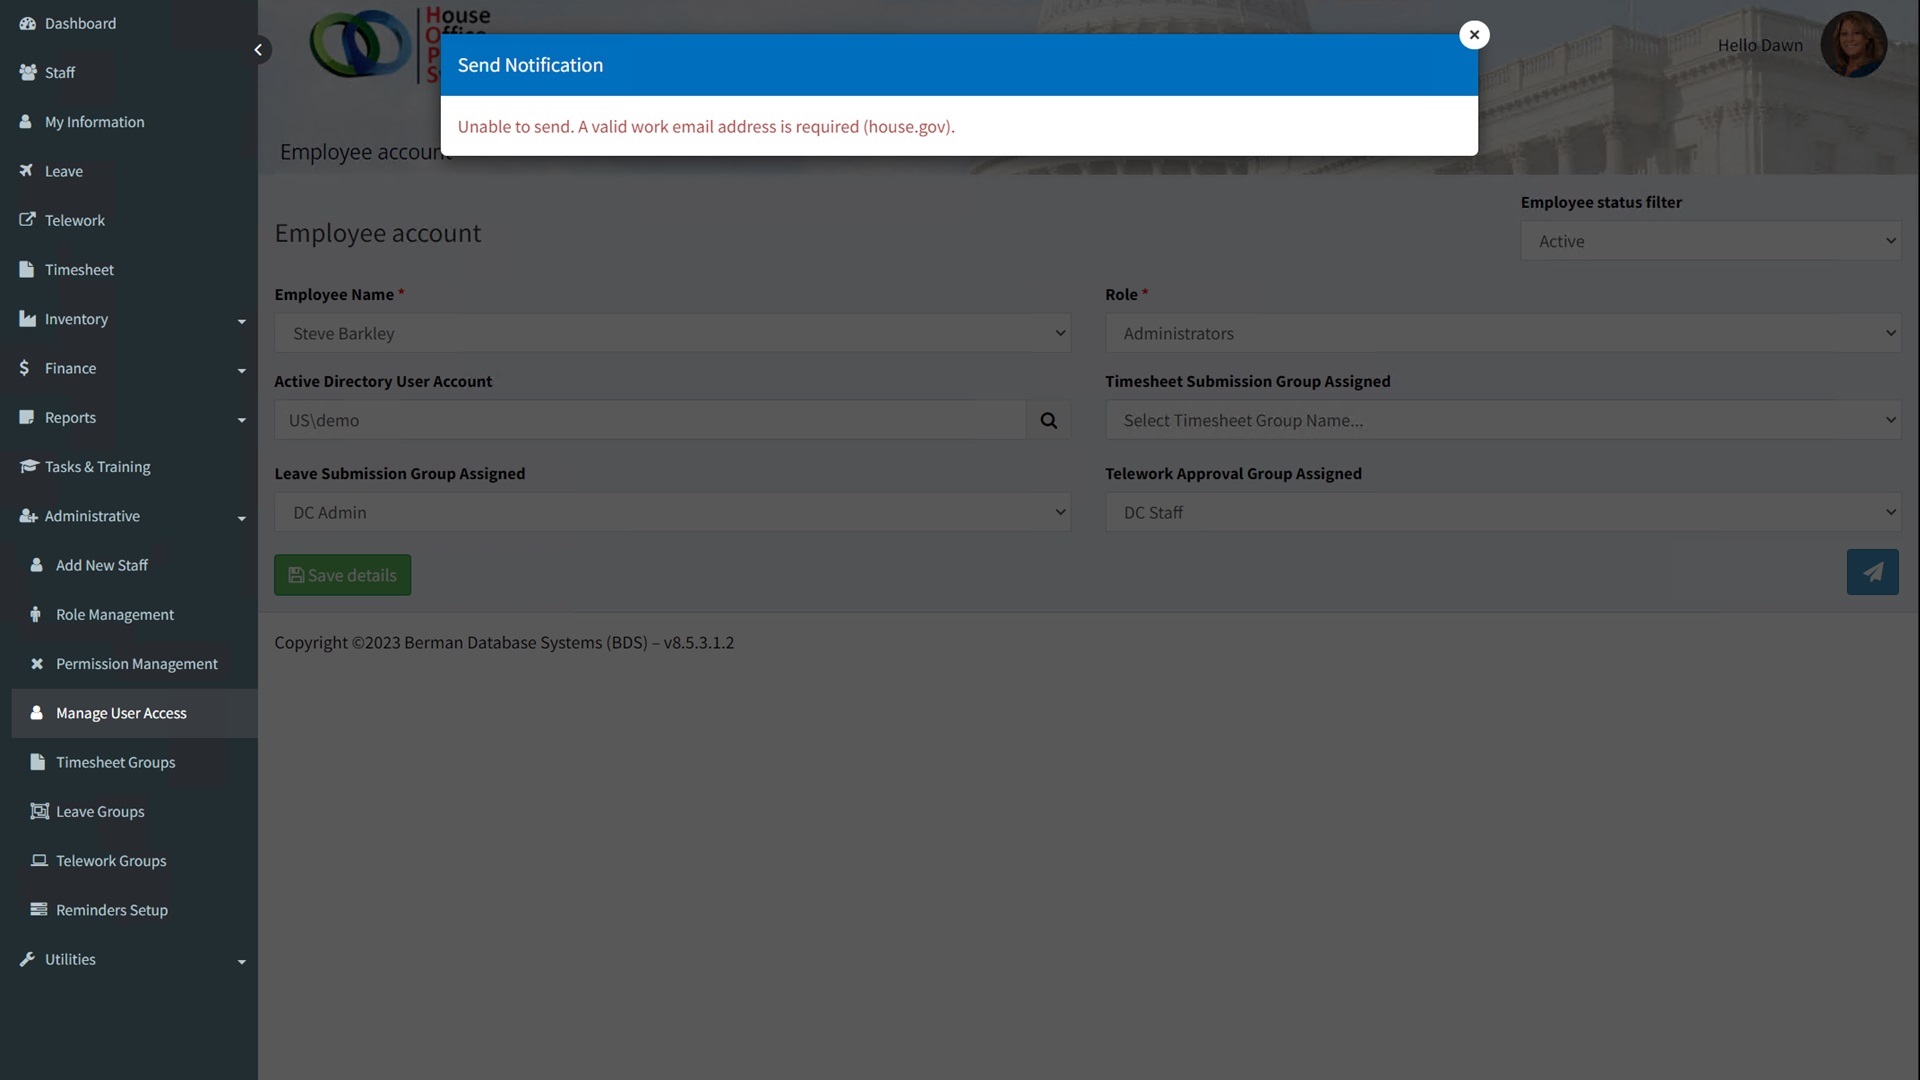This screenshot has width=1920, height=1080.
Task: Click the Dashboard gauge icon in sidebar
Action: coord(27,23)
